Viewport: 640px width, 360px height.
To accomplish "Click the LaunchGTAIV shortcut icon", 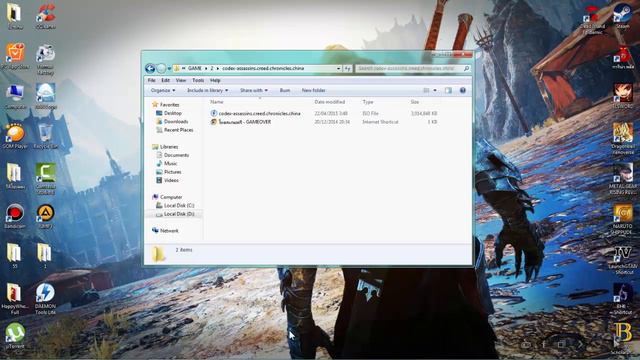I will click(x=623, y=260).
